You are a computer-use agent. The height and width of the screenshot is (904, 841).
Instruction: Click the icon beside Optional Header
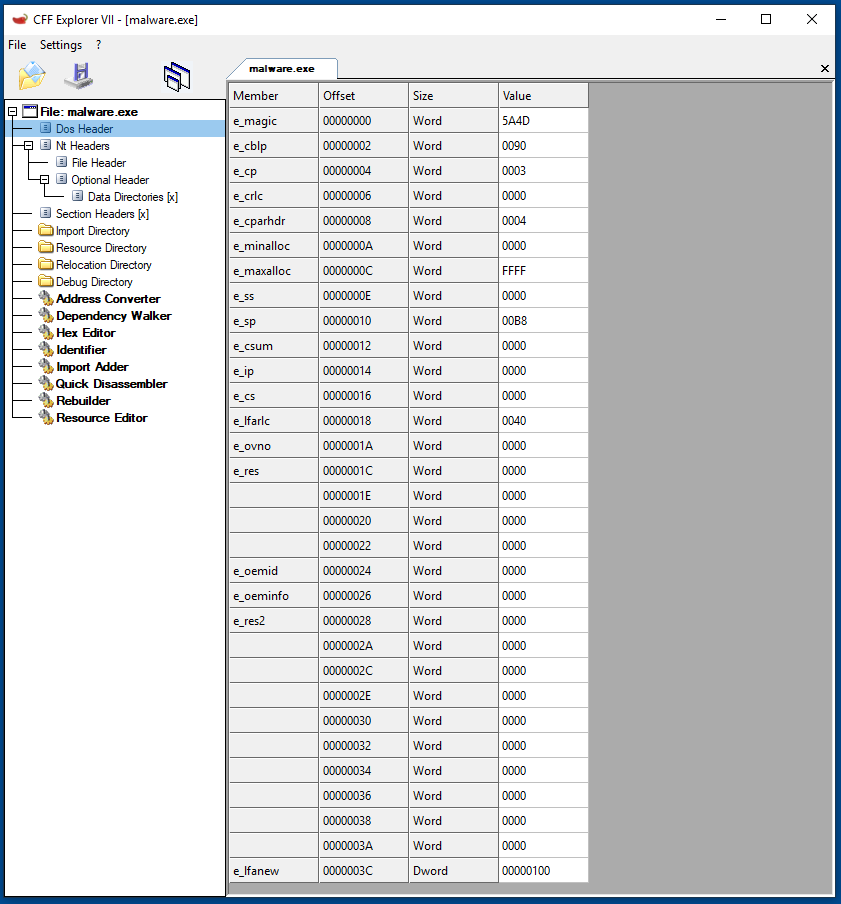coord(62,179)
